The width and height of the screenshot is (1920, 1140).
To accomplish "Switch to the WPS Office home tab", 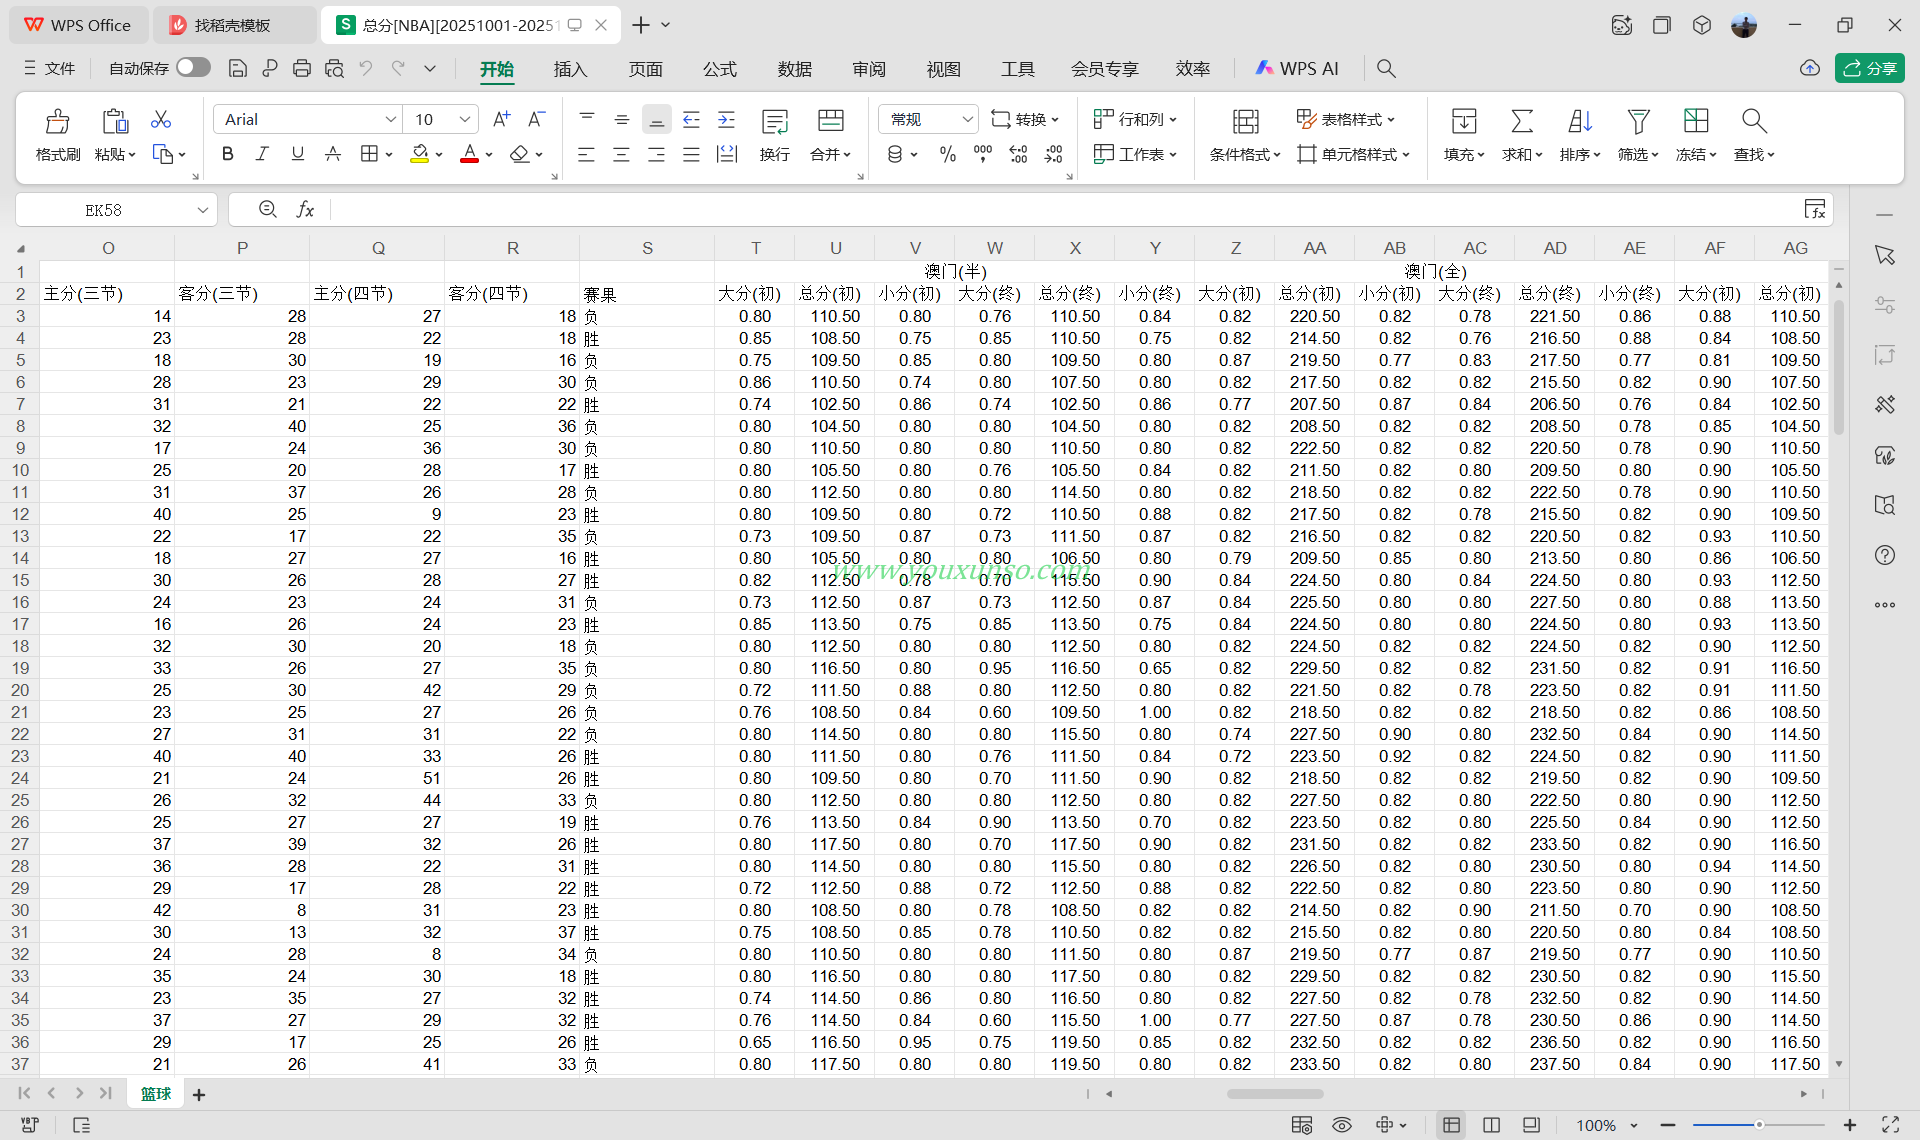I will (x=78, y=25).
